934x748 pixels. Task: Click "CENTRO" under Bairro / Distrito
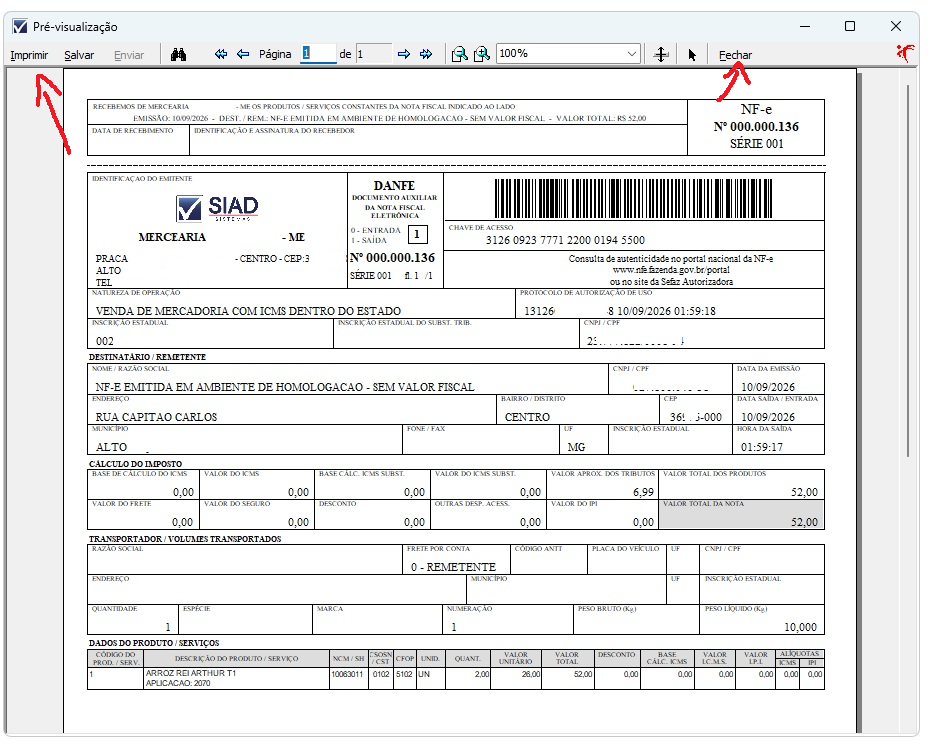(x=527, y=417)
